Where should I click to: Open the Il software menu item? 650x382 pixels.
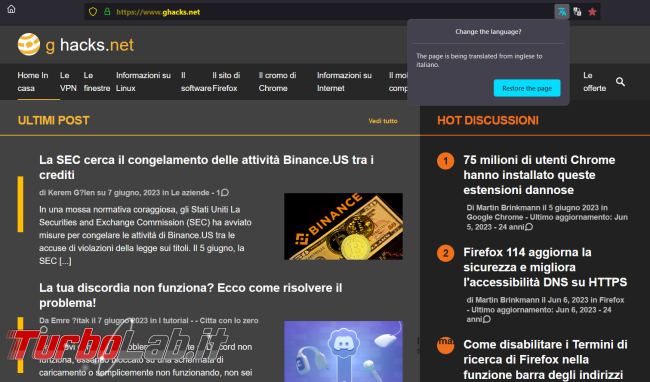(196, 82)
